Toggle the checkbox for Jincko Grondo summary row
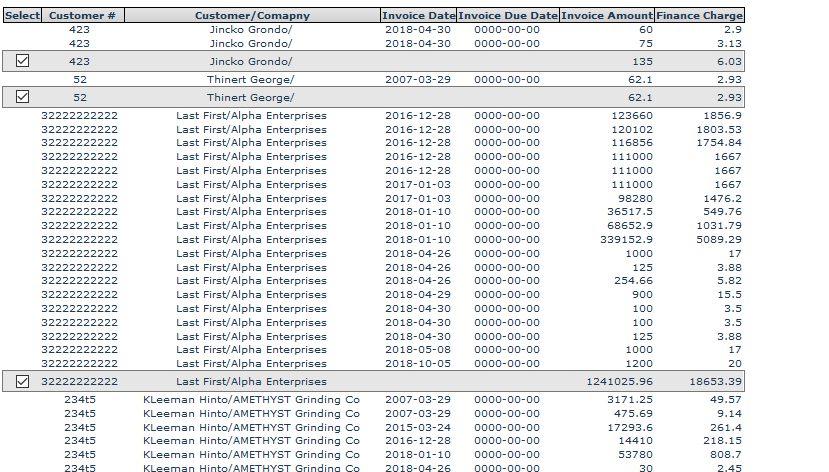This screenshot has width=829, height=472. pyautogui.click(x=23, y=61)
